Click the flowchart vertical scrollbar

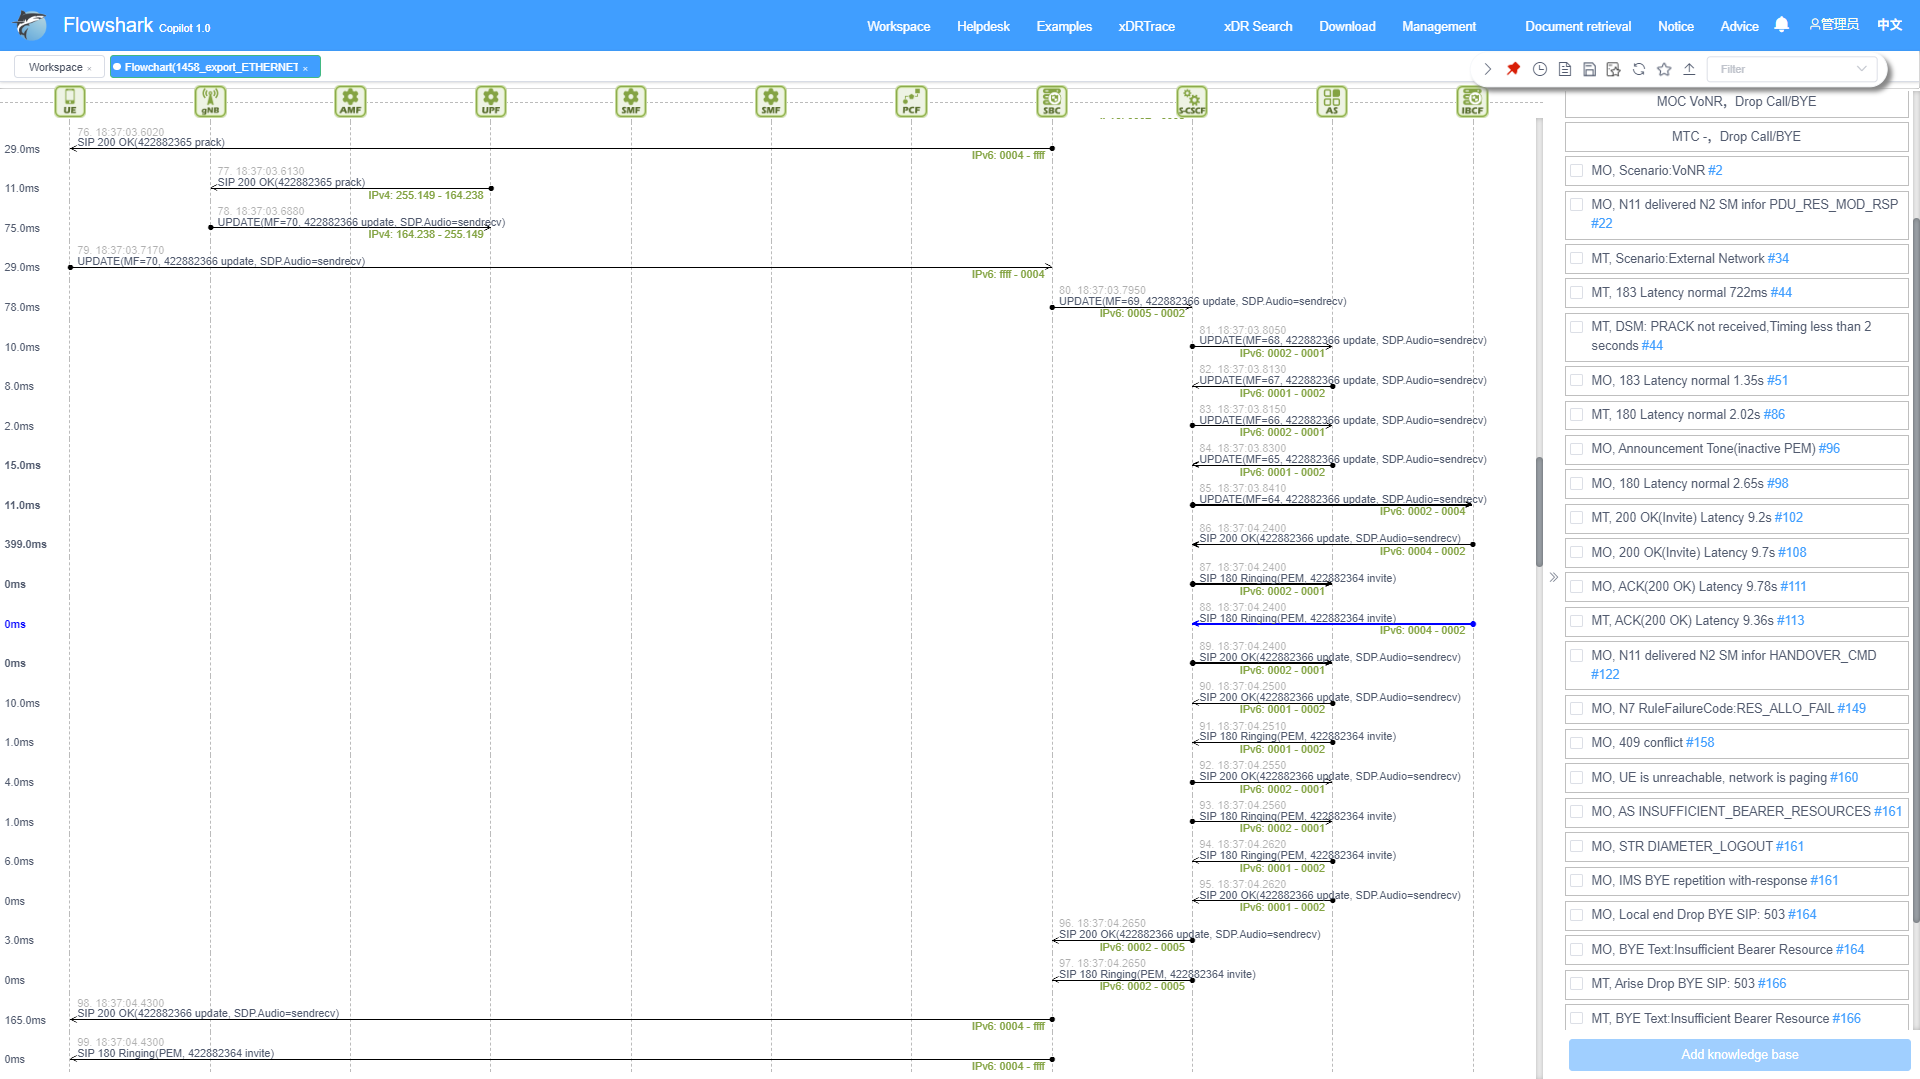(1539, 512)
